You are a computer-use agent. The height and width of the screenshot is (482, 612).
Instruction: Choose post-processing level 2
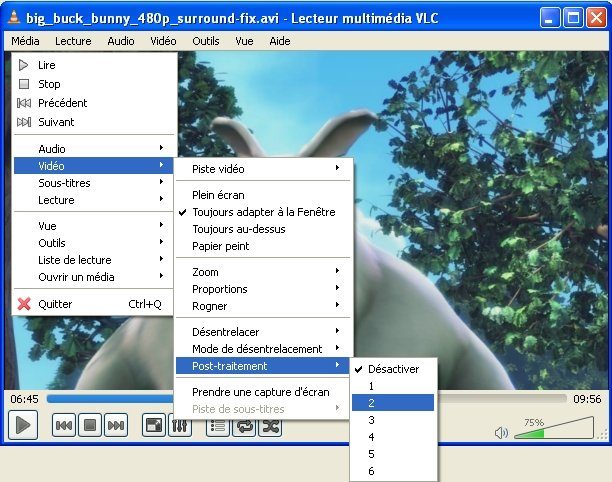[392, 402]
